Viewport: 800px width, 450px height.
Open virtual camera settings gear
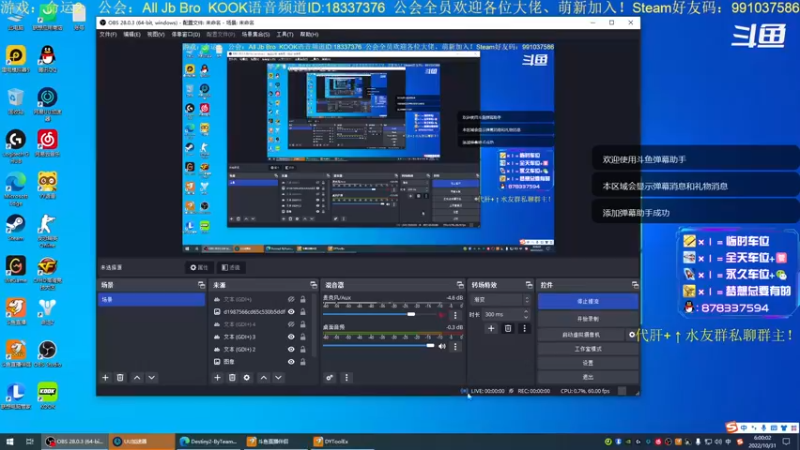(x=632, y=335)
